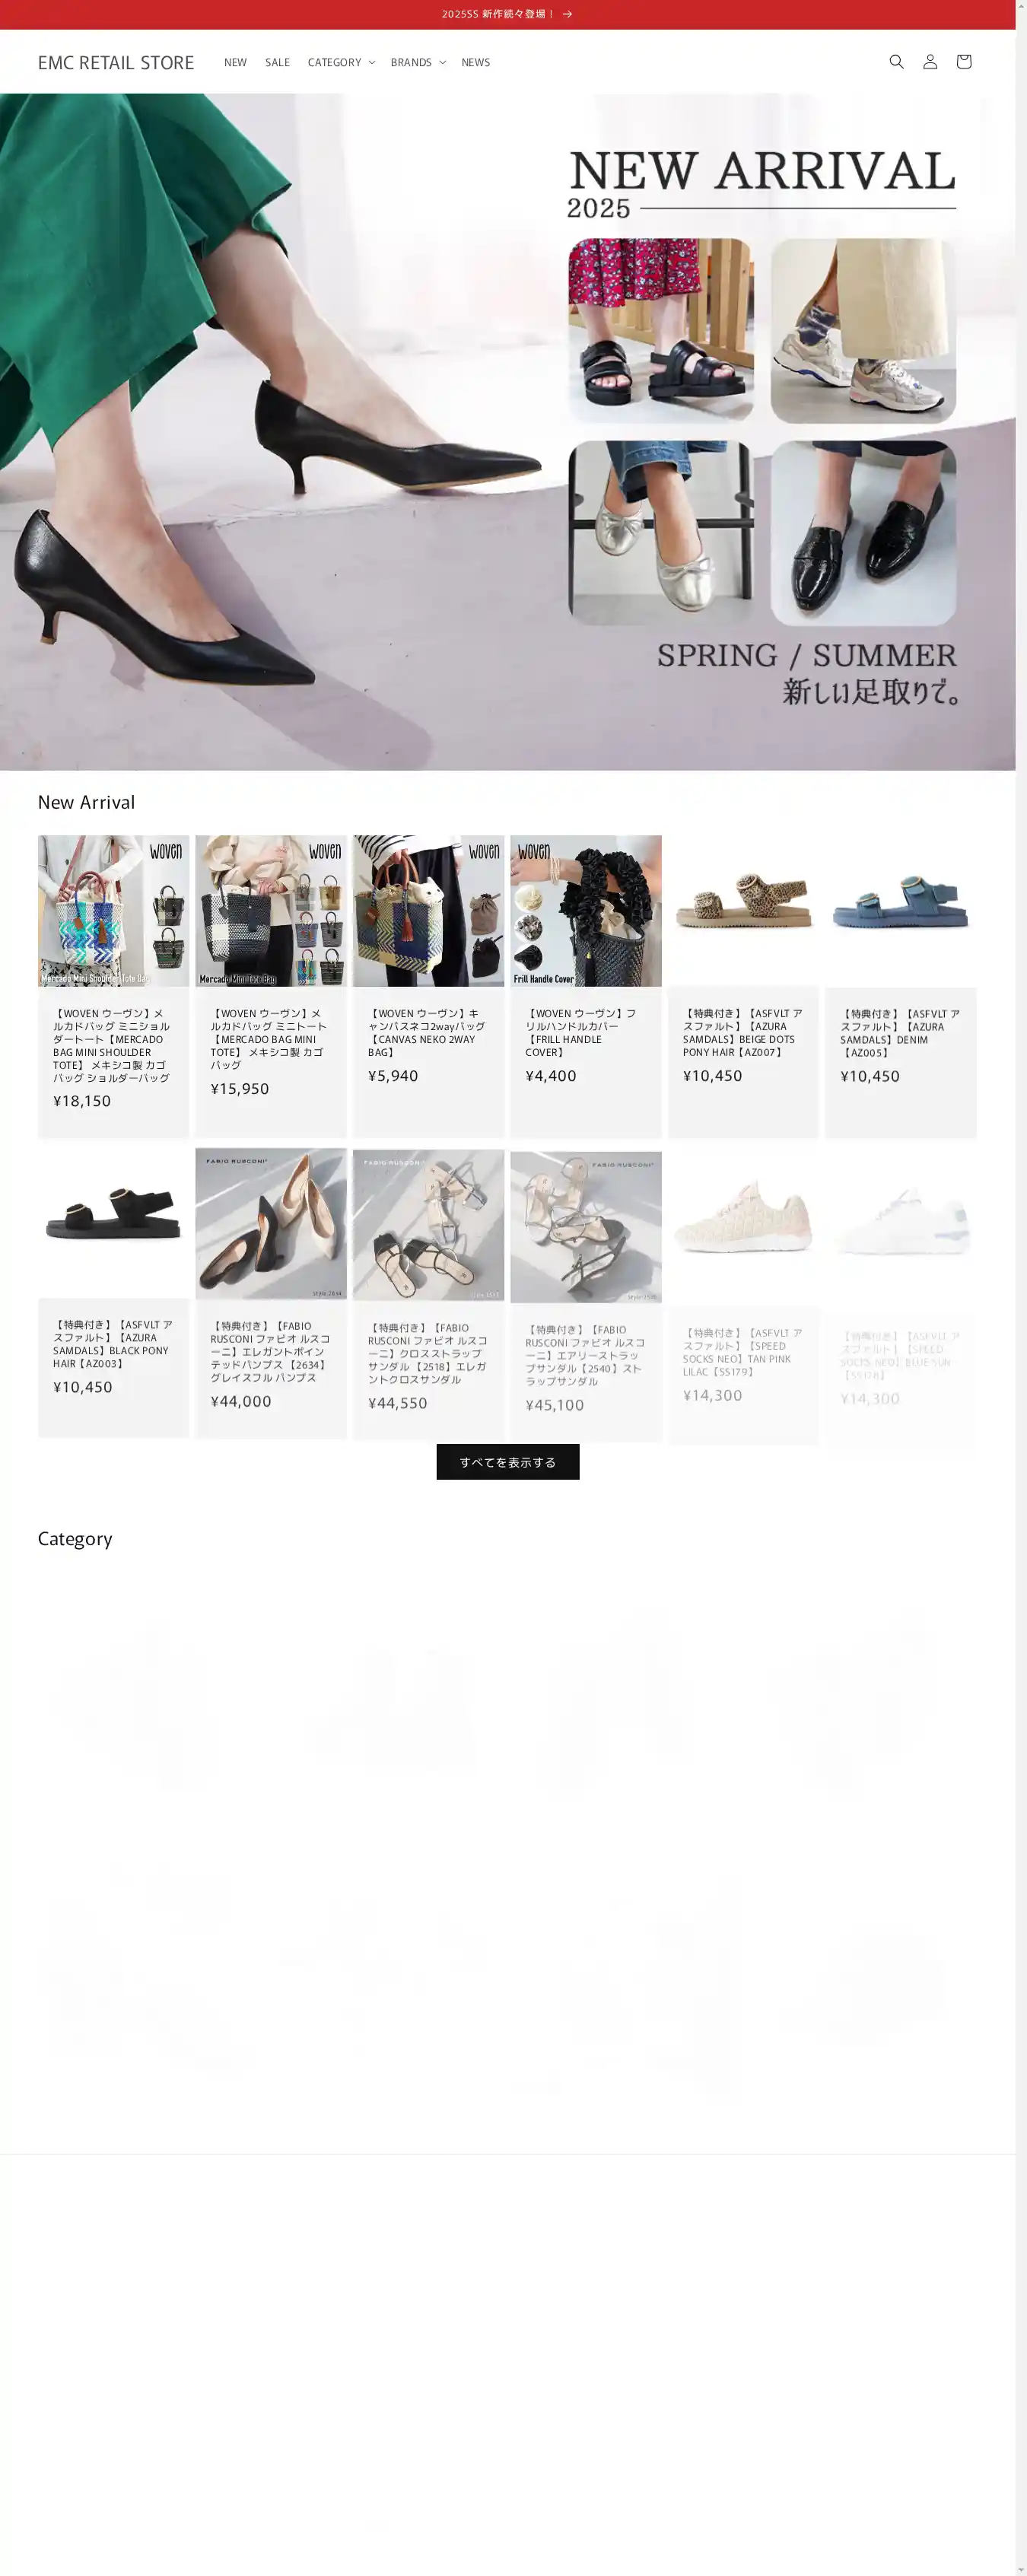Open the NEWS menu link
The width and height of the screenshot is (1027, 2576).
(x=475, y=62)
